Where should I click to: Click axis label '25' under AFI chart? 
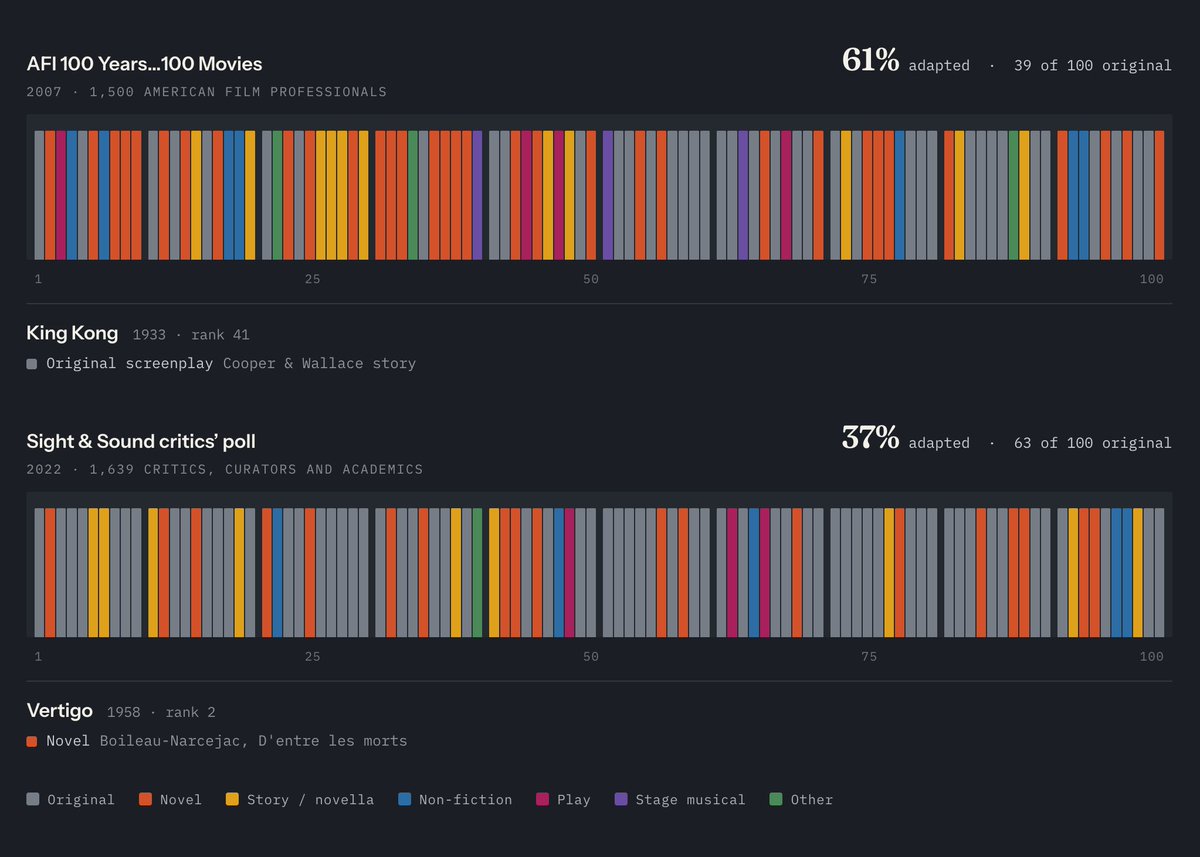(x=312, y=279)
